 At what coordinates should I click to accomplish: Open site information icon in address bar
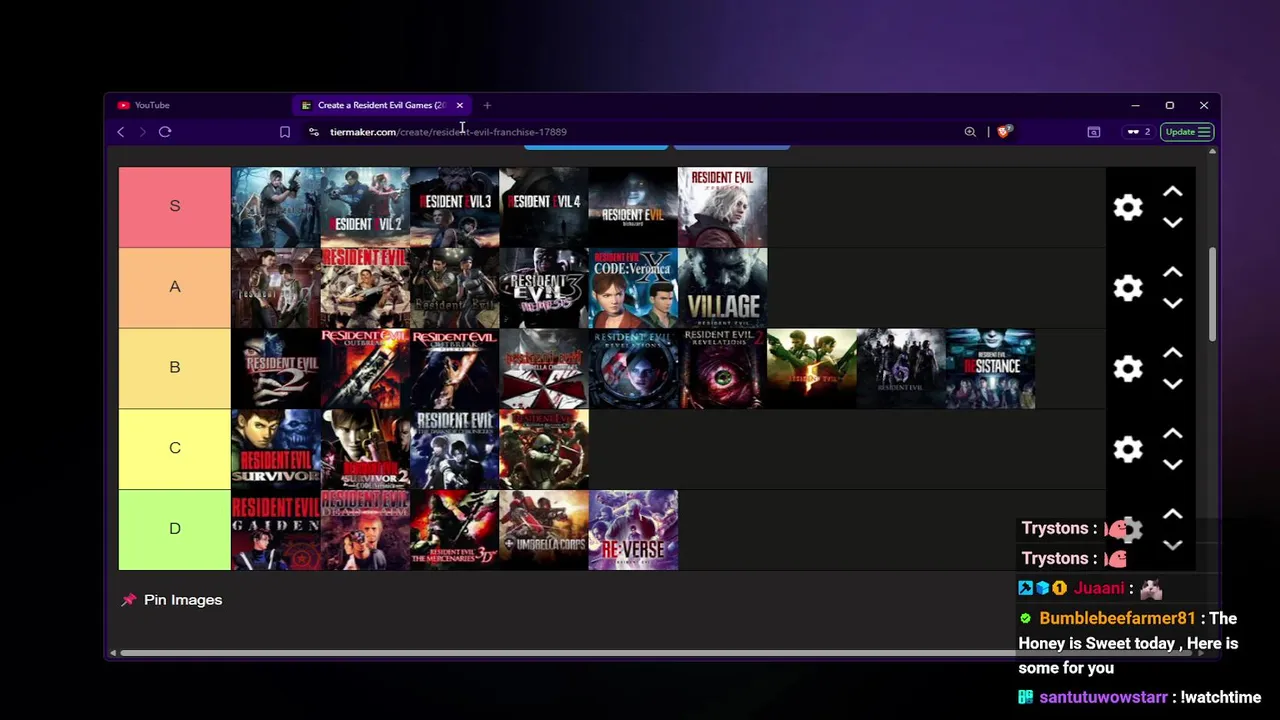pos(314,132)
